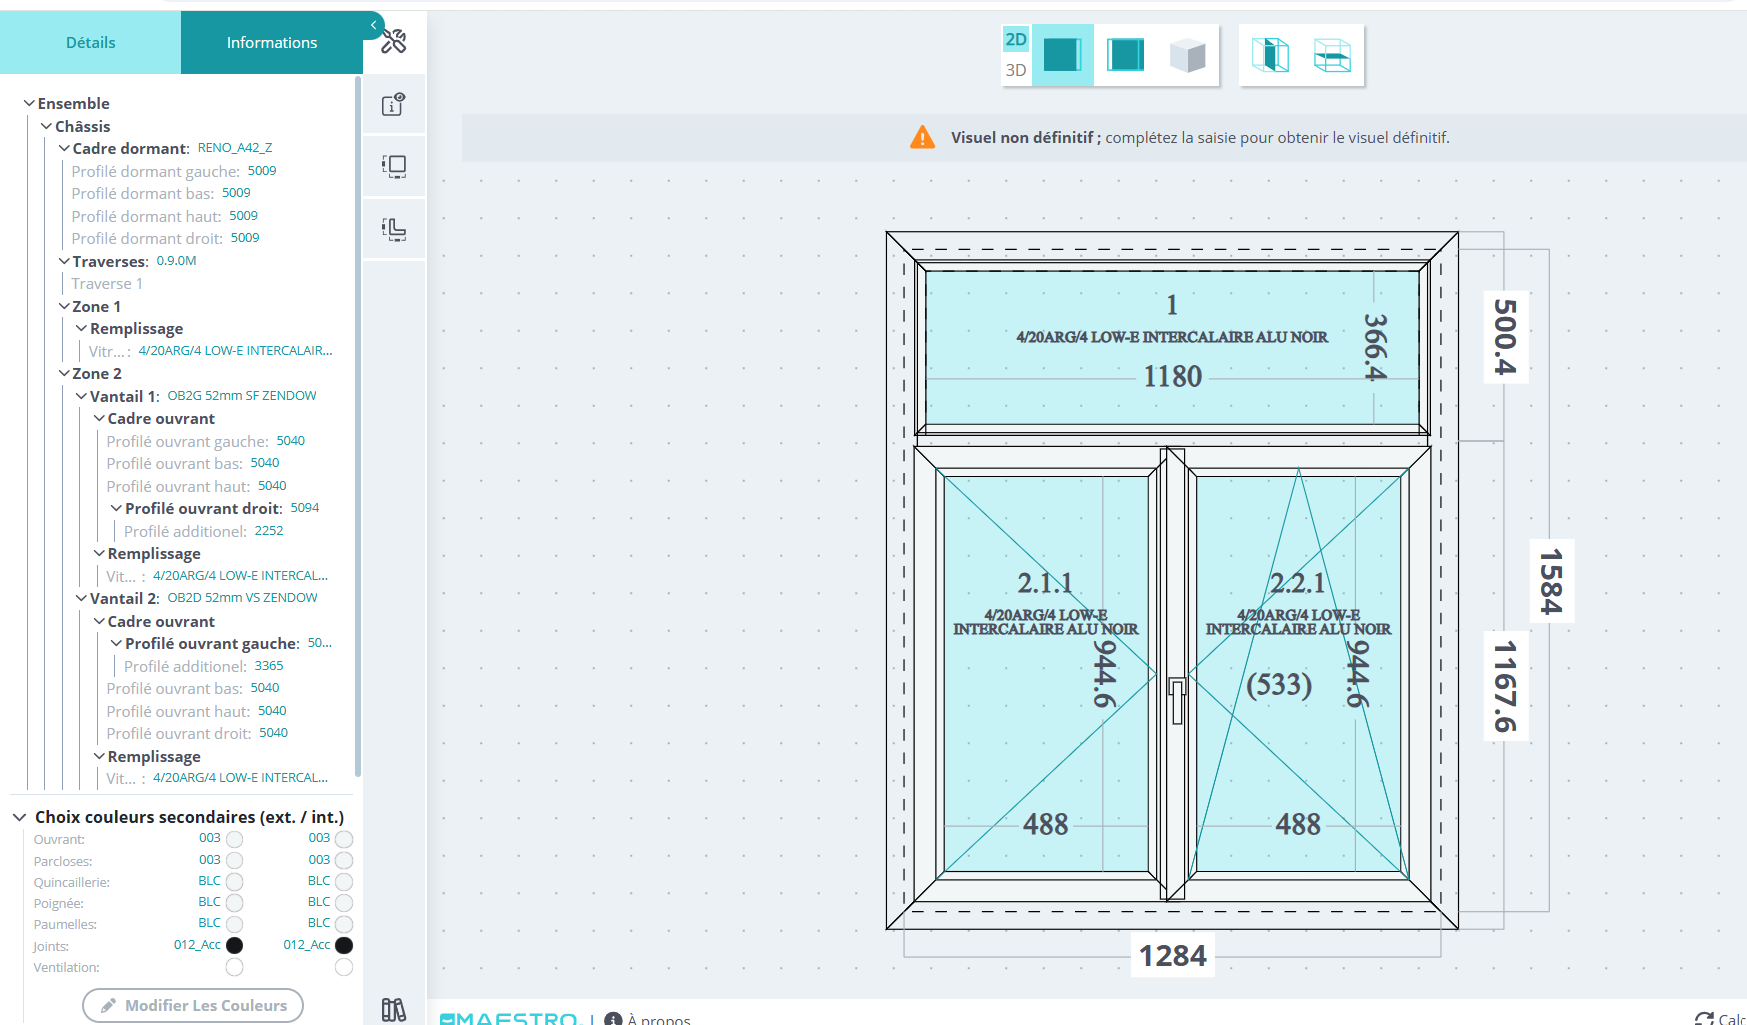Click the 1284 width dimension

click(1173, 956)
